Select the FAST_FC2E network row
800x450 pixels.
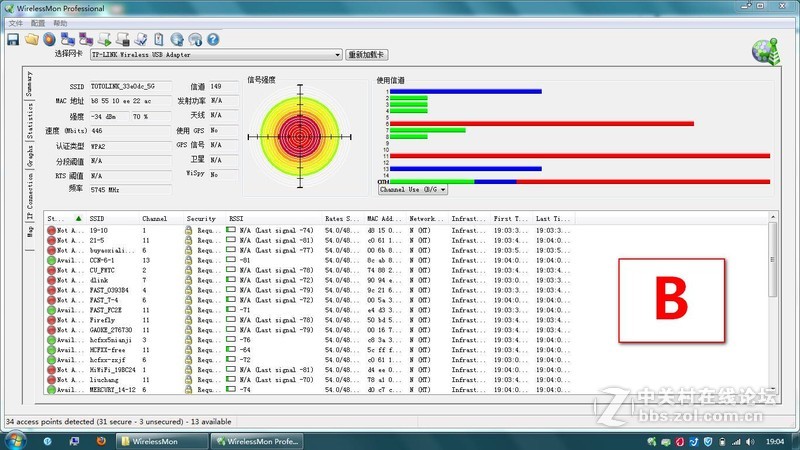(309, 310)
